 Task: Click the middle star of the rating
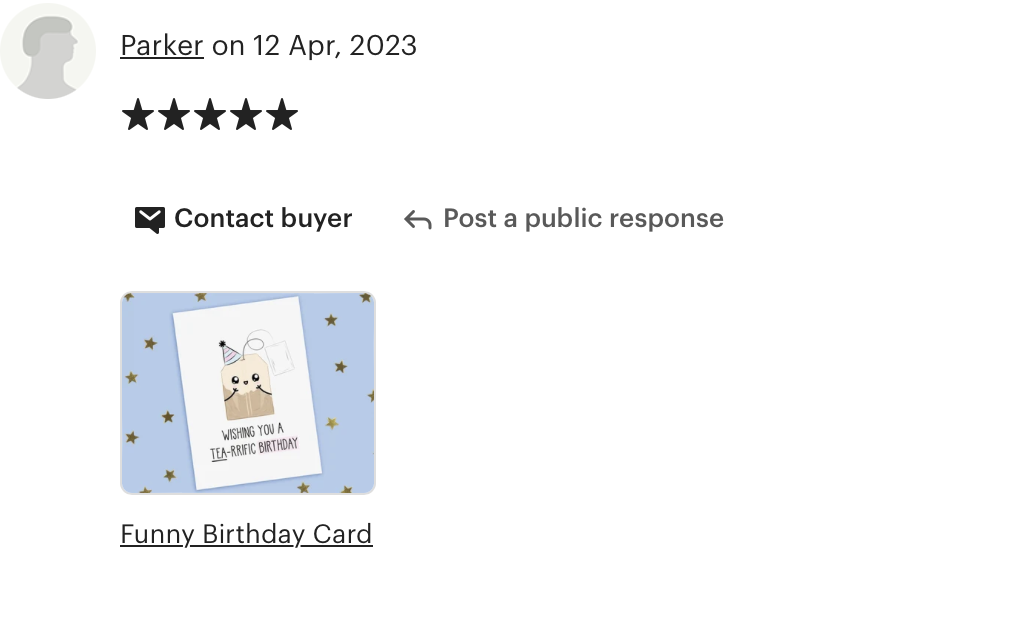[210, 115]
